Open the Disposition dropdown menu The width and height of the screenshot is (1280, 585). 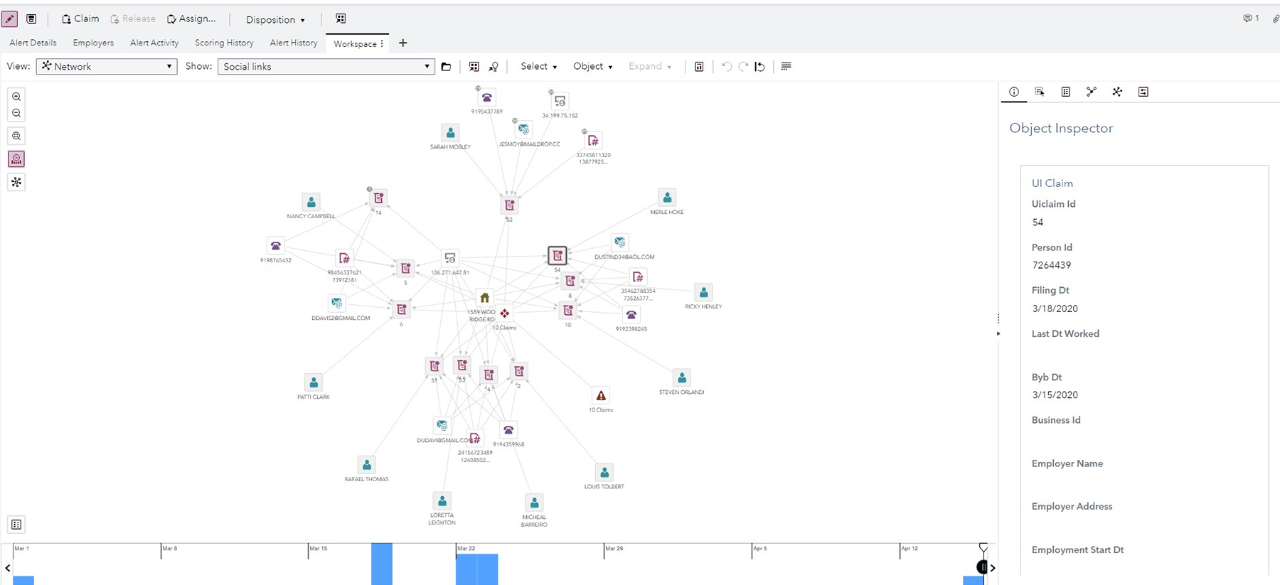click(x=276, y=18)
